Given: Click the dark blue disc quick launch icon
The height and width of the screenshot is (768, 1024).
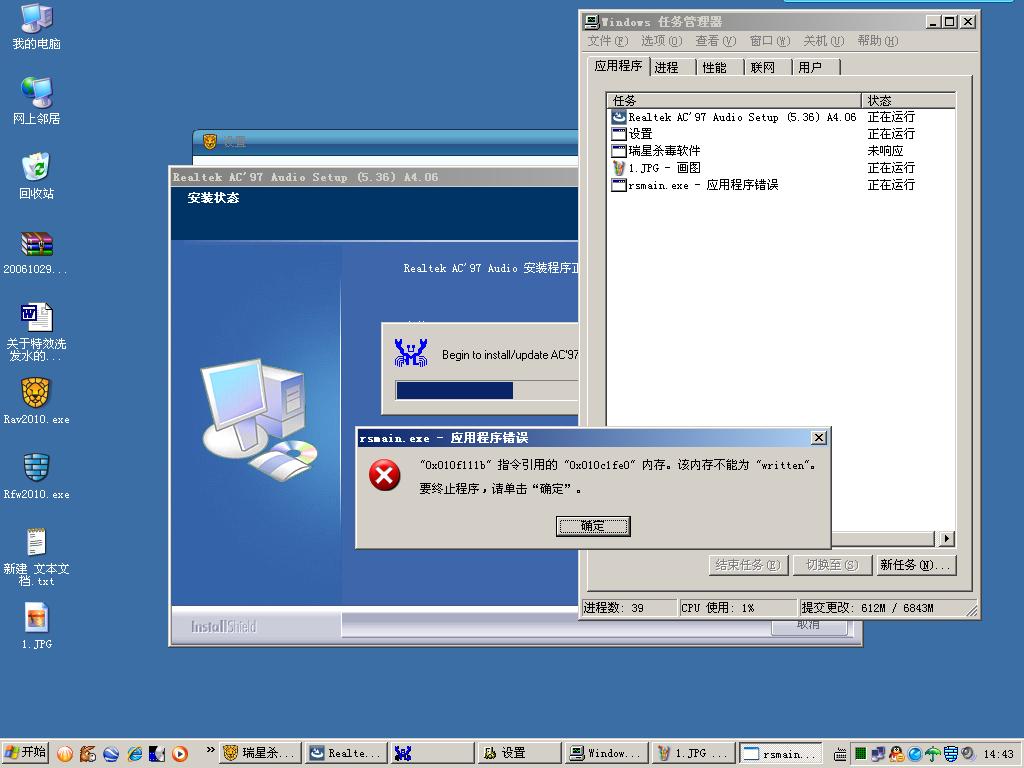Looking at the screenshot, I should 157,754.
